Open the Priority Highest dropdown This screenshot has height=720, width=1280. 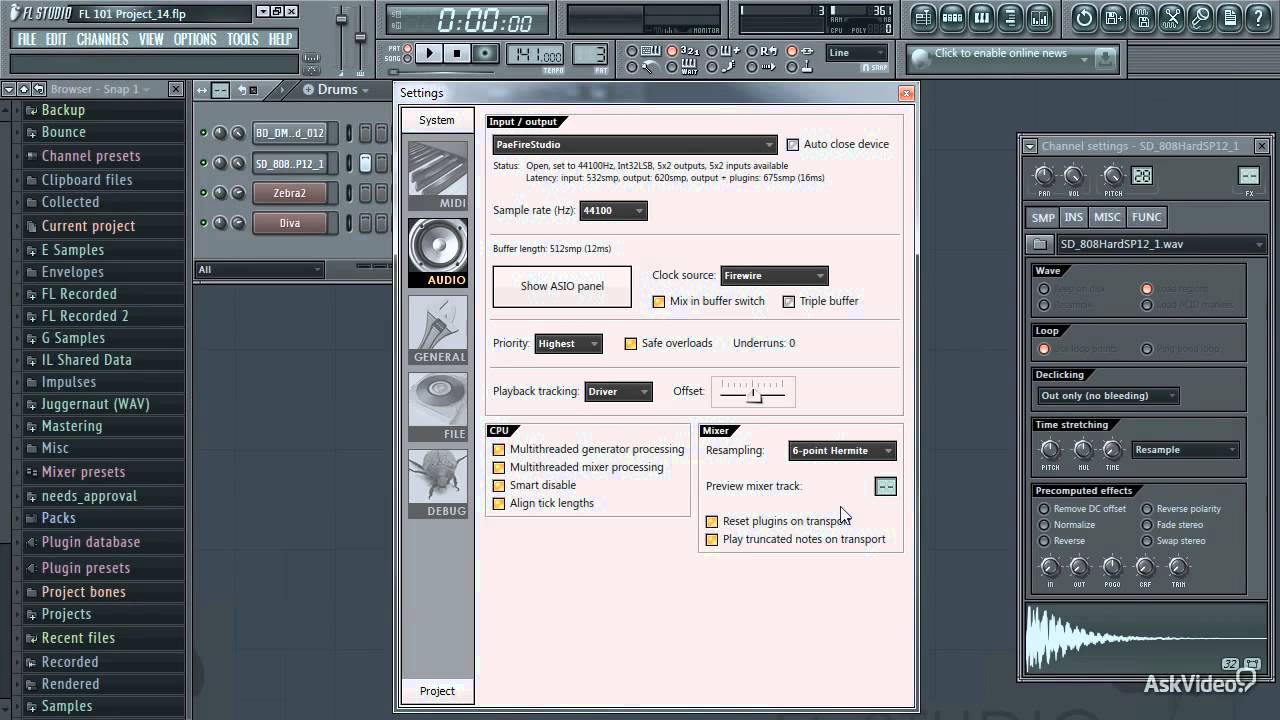(568, 343)
